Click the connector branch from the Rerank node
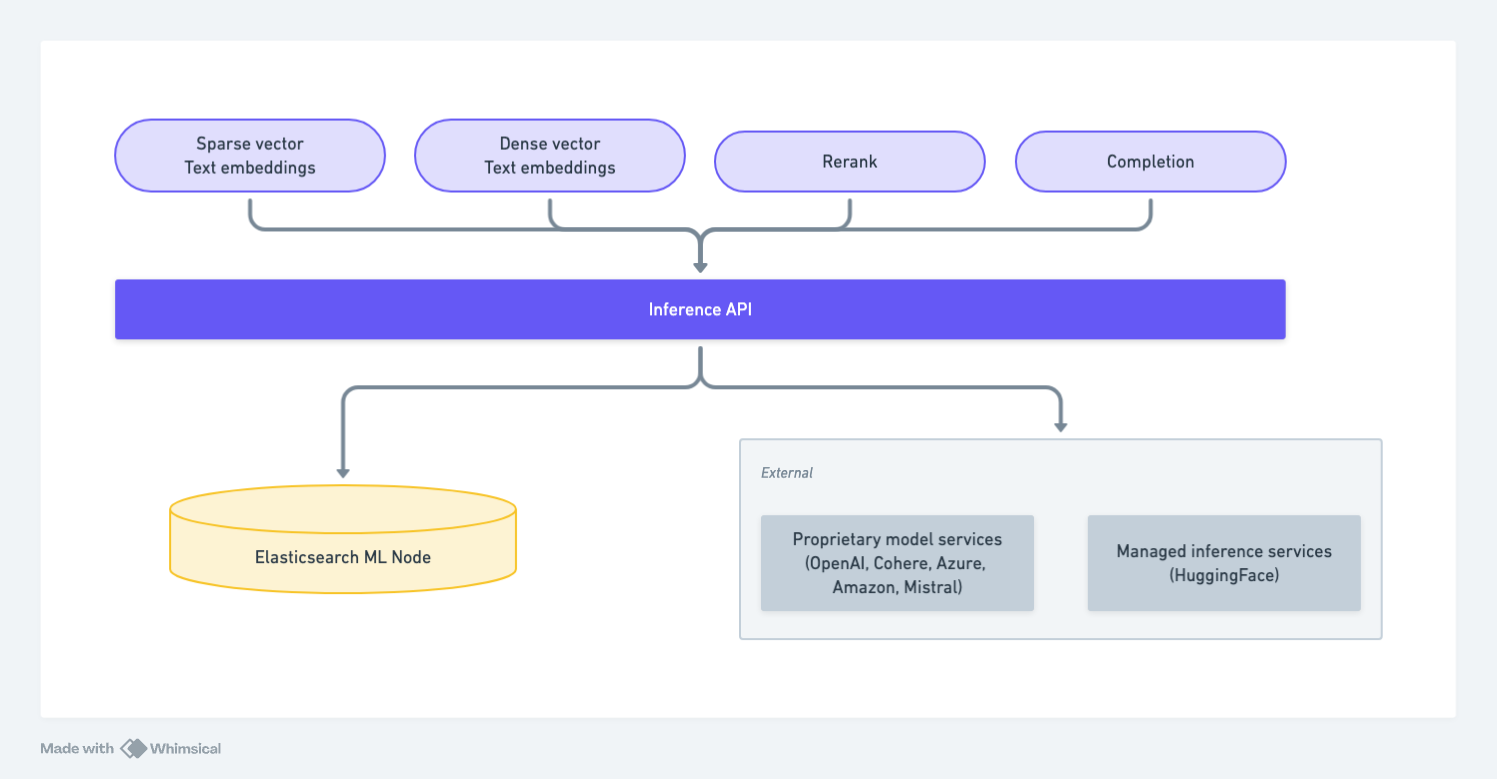 tap(849, 212)
